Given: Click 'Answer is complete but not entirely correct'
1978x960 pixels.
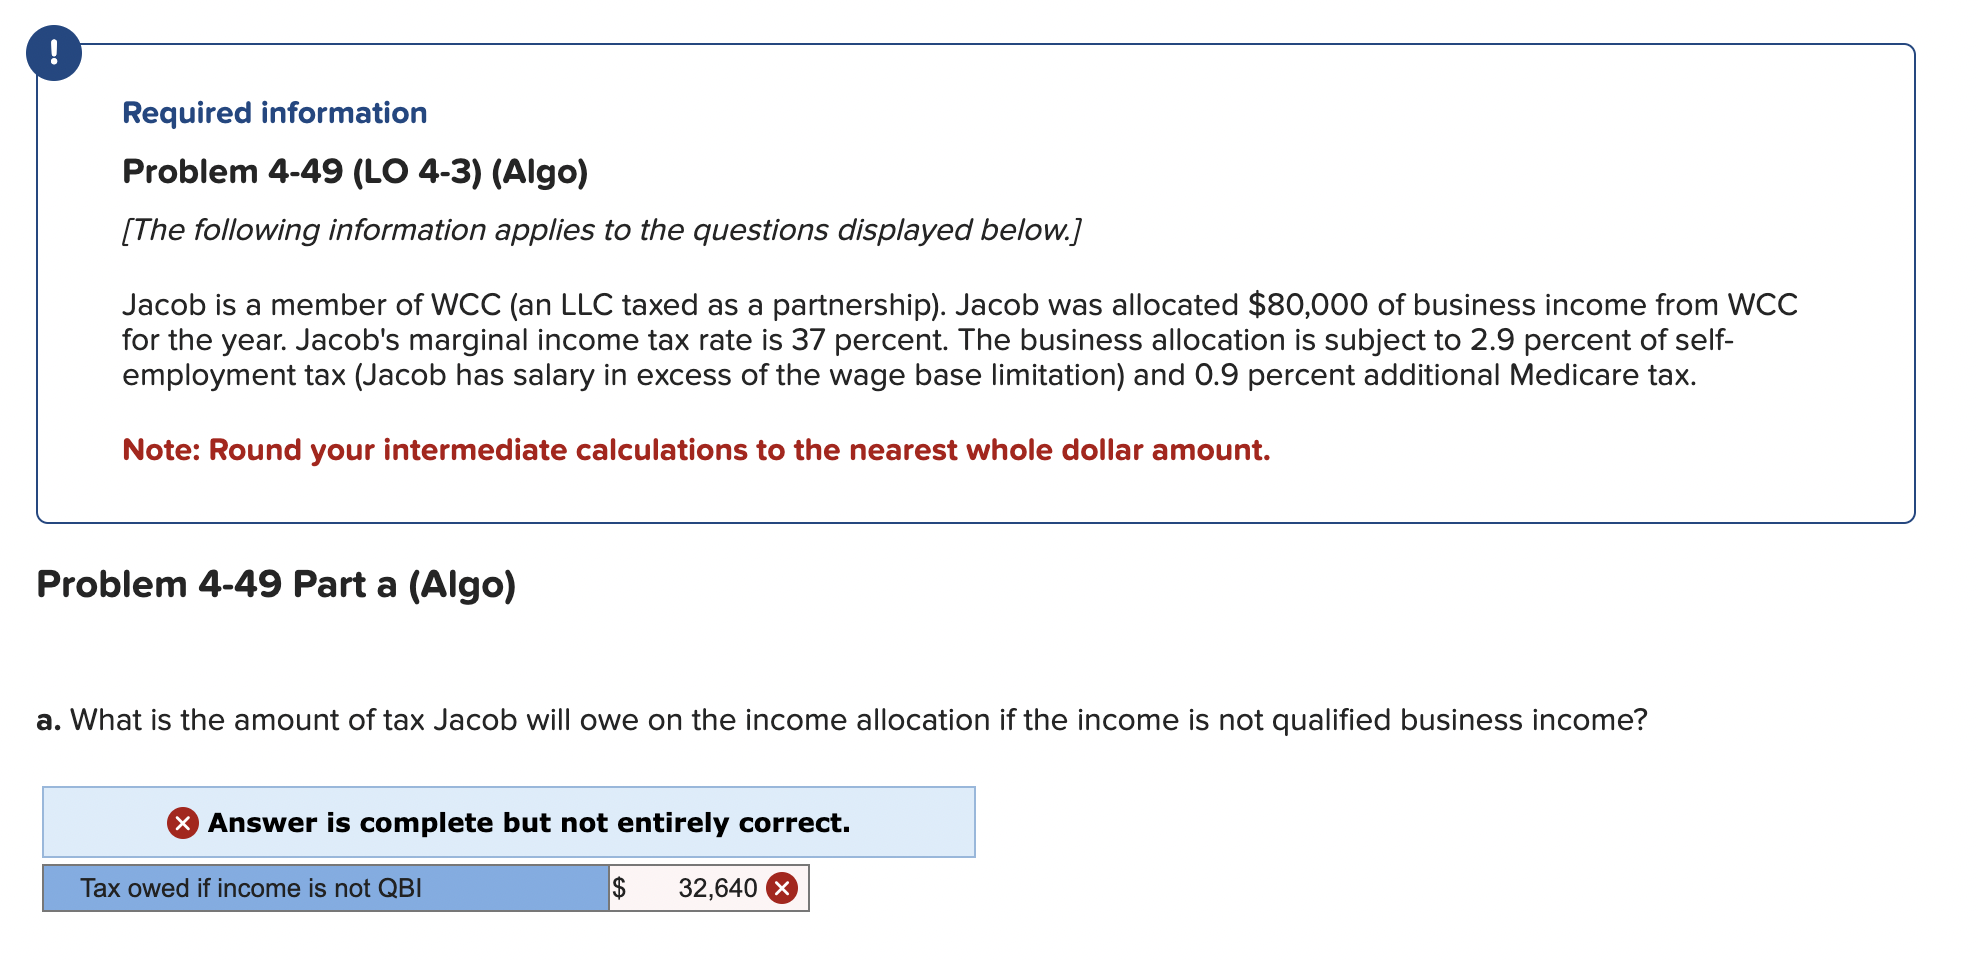Looking at the screenshot, I should pos(527,822).
